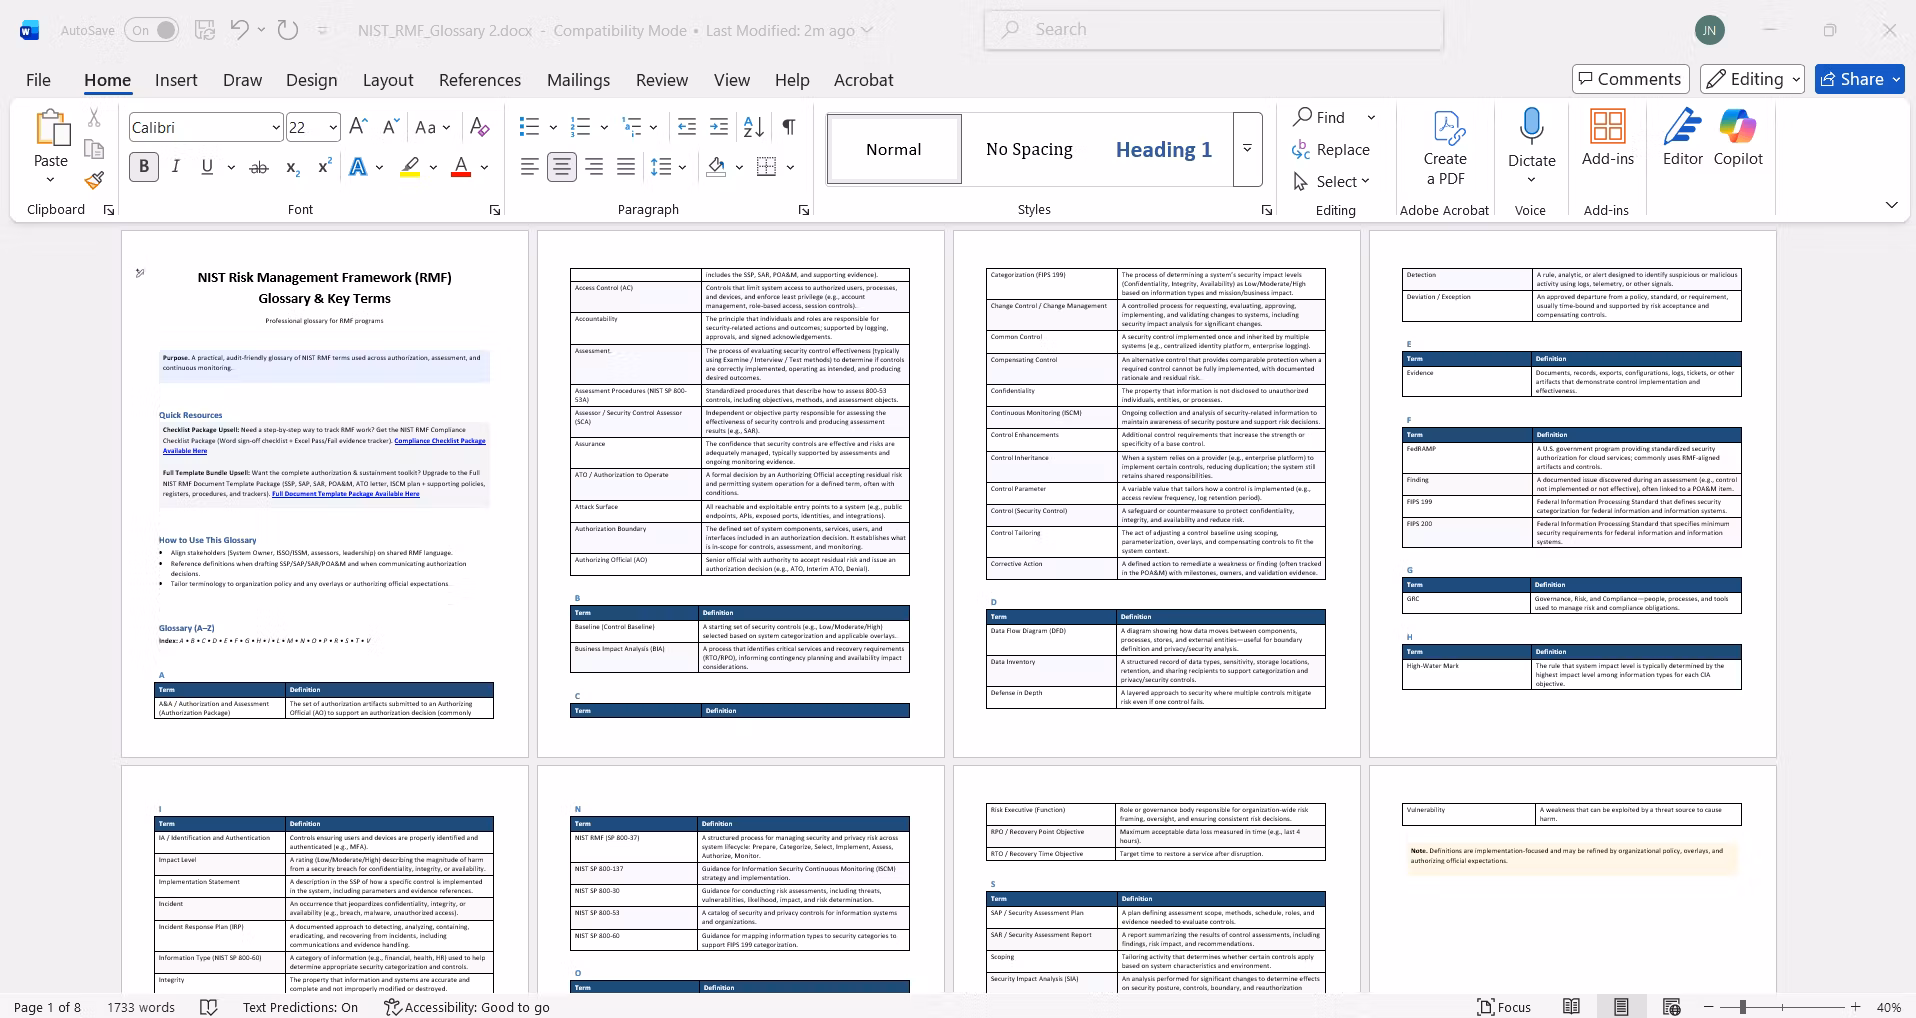This screenshot has height=1018, width=1916.
Task: Apply superscript formatting
Action: 324,167
